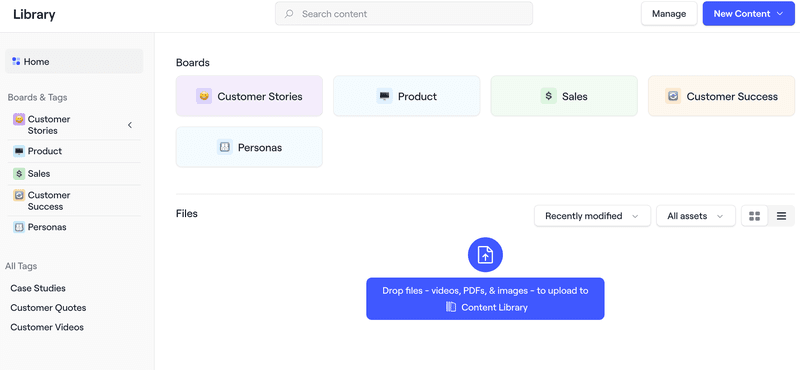
Task: Click icon on Customer Success board card
Action: [673, 96]
